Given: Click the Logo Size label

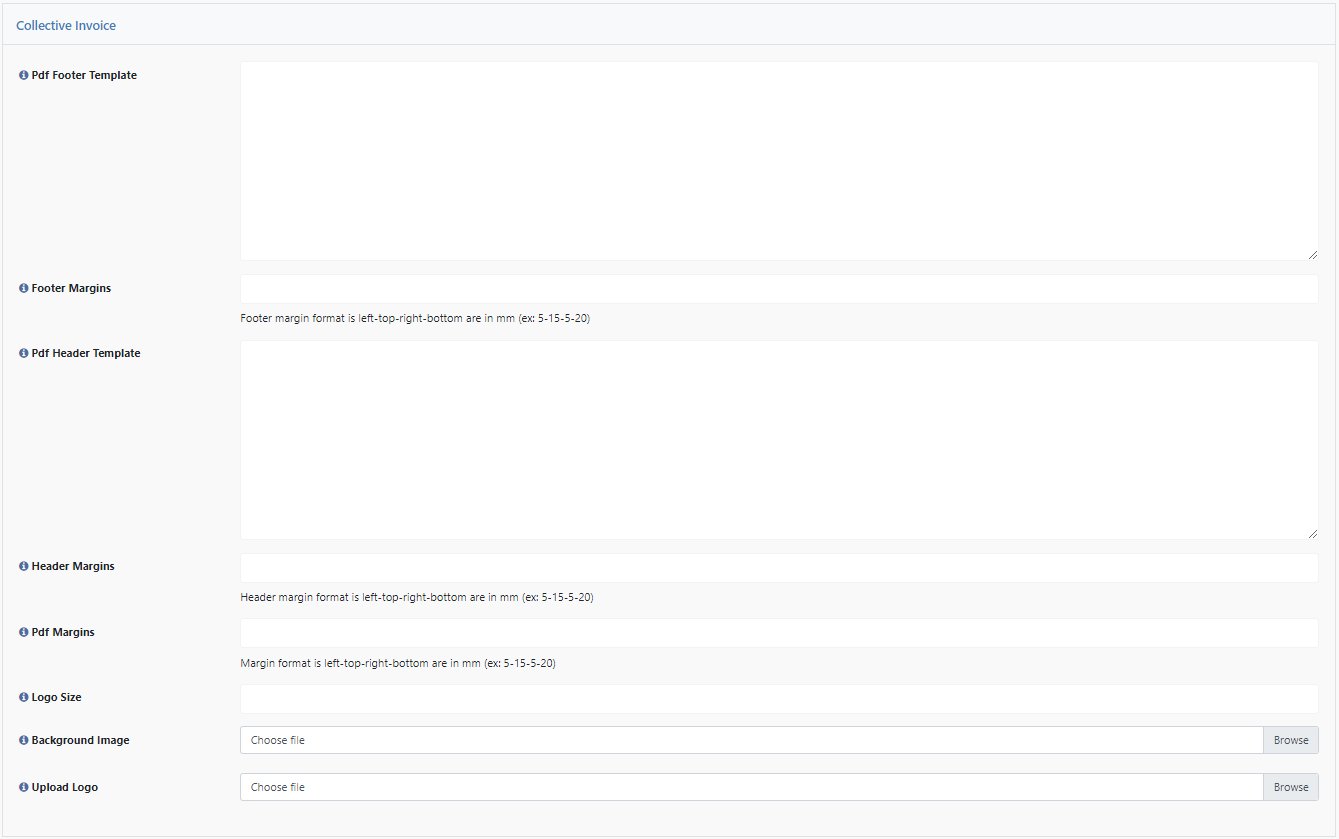Looking at the screenshot, I should [x=56, y=697].
